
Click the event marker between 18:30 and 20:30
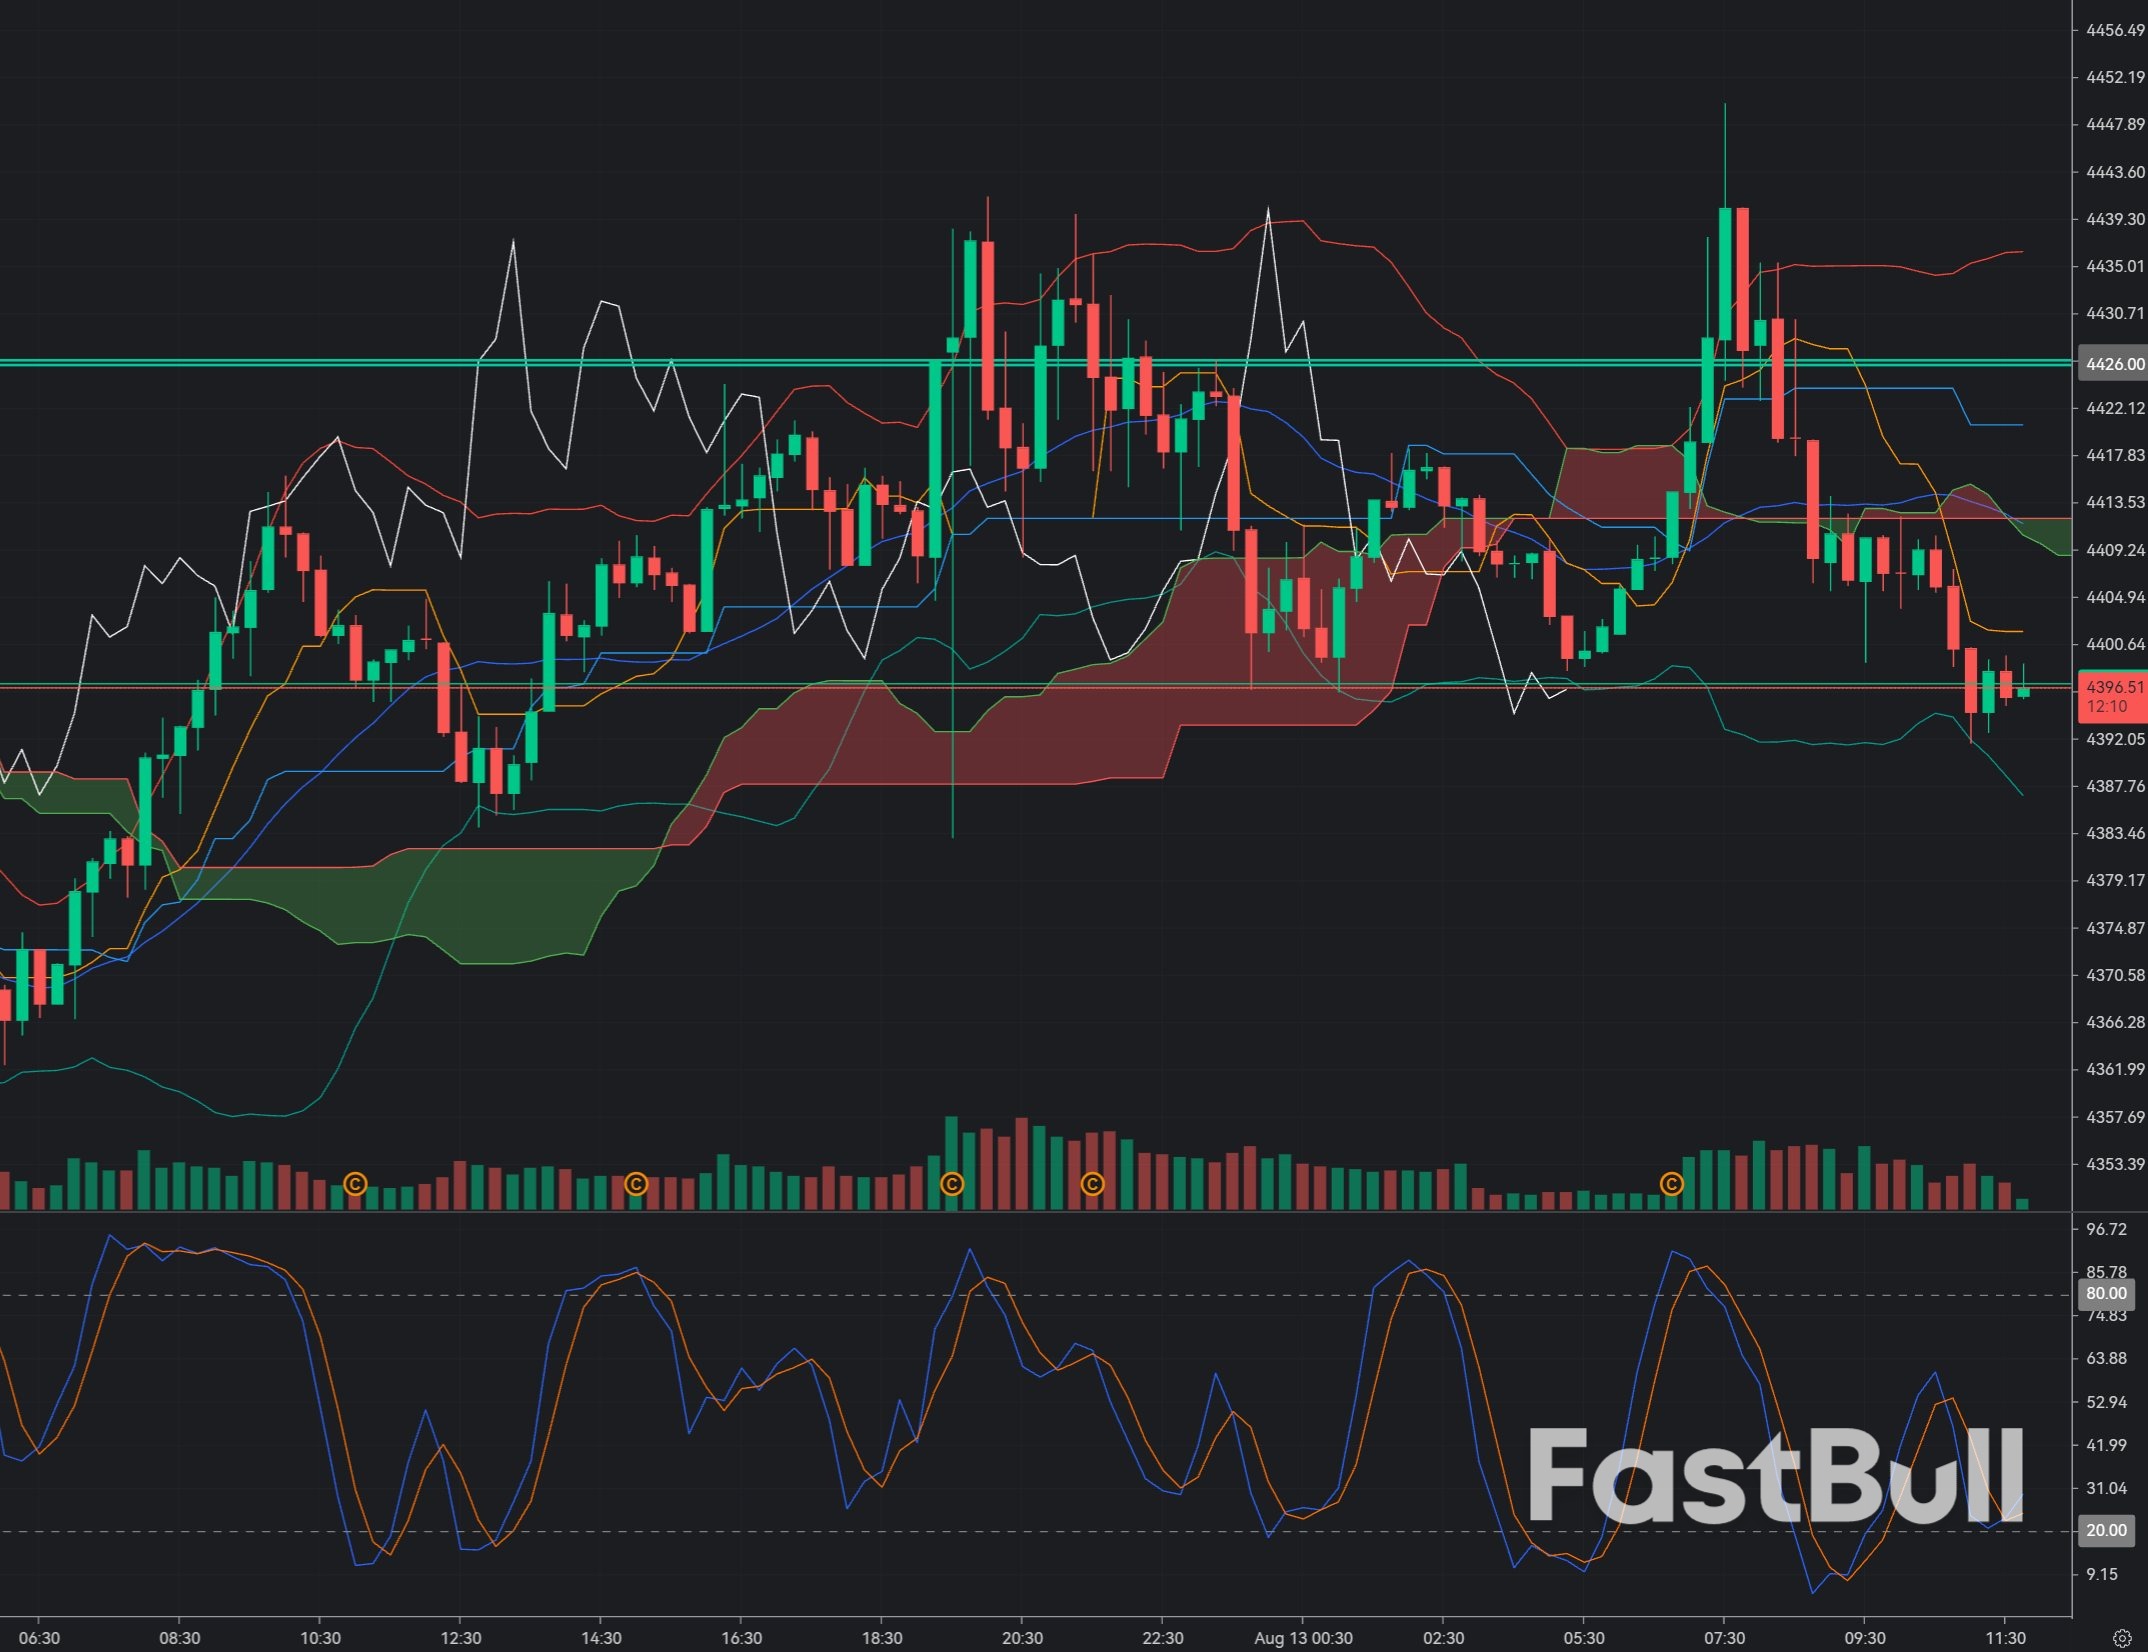click(952, 1184)
